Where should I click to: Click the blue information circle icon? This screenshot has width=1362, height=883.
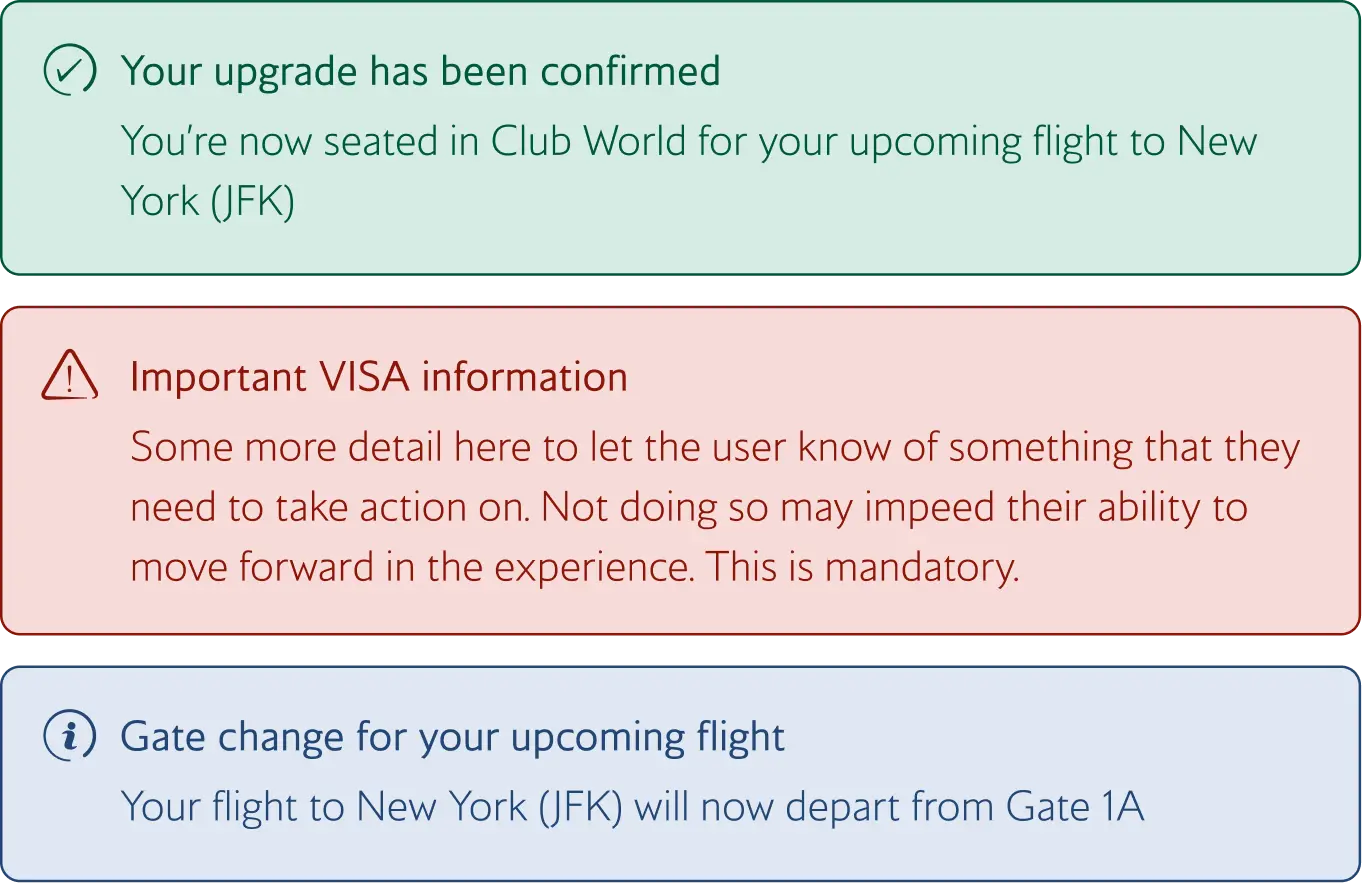(x=70, y=737)
